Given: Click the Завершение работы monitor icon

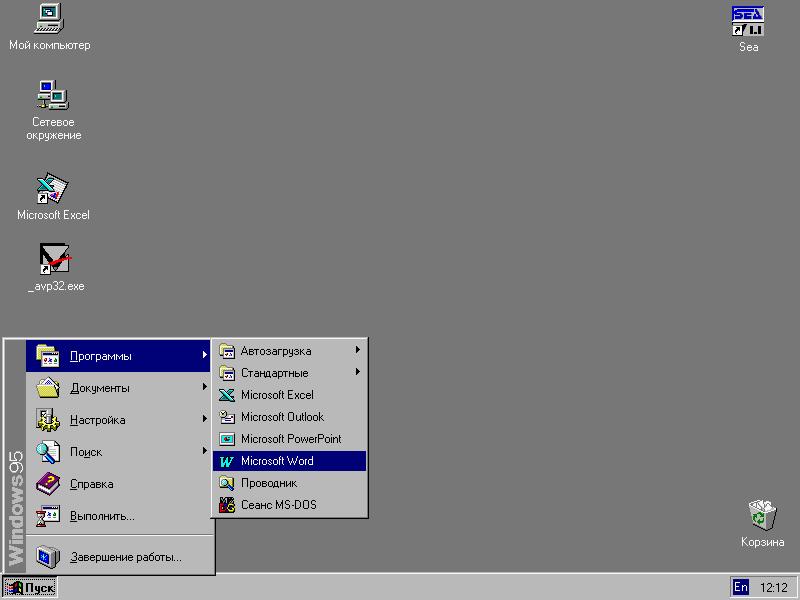Looking at the screenshot, I should tap(48, 557).
